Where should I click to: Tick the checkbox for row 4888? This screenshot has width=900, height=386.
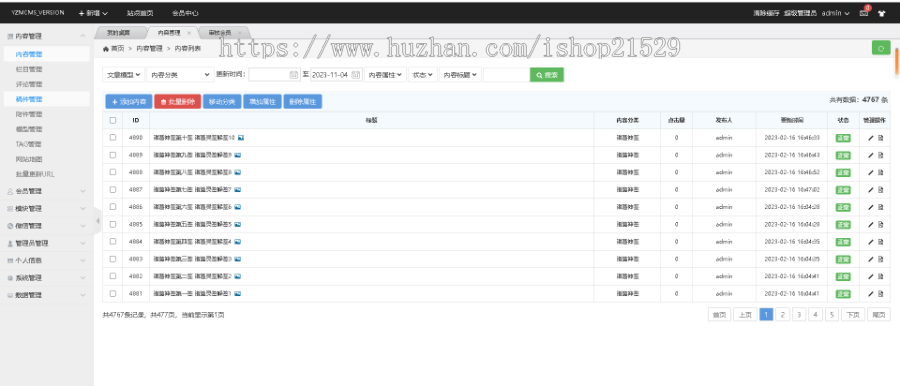pyautogui.click(x=112, y=172)
